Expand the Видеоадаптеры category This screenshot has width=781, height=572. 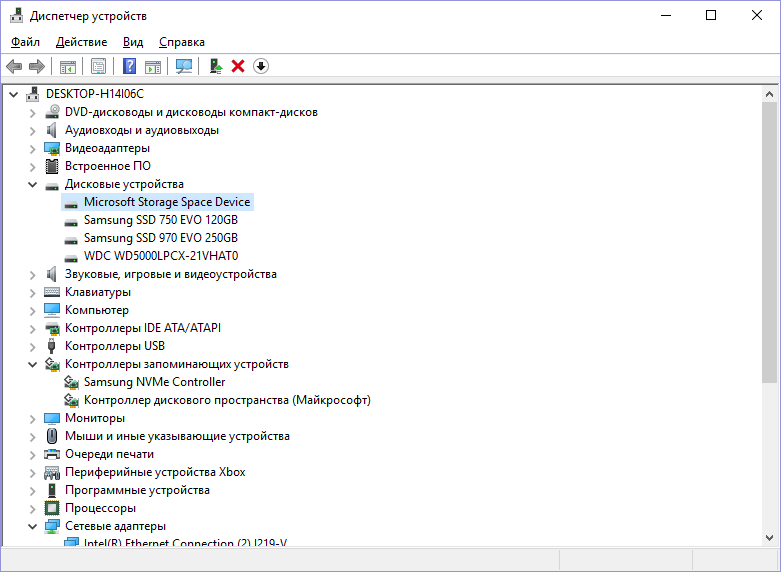(x=32, y=149)
